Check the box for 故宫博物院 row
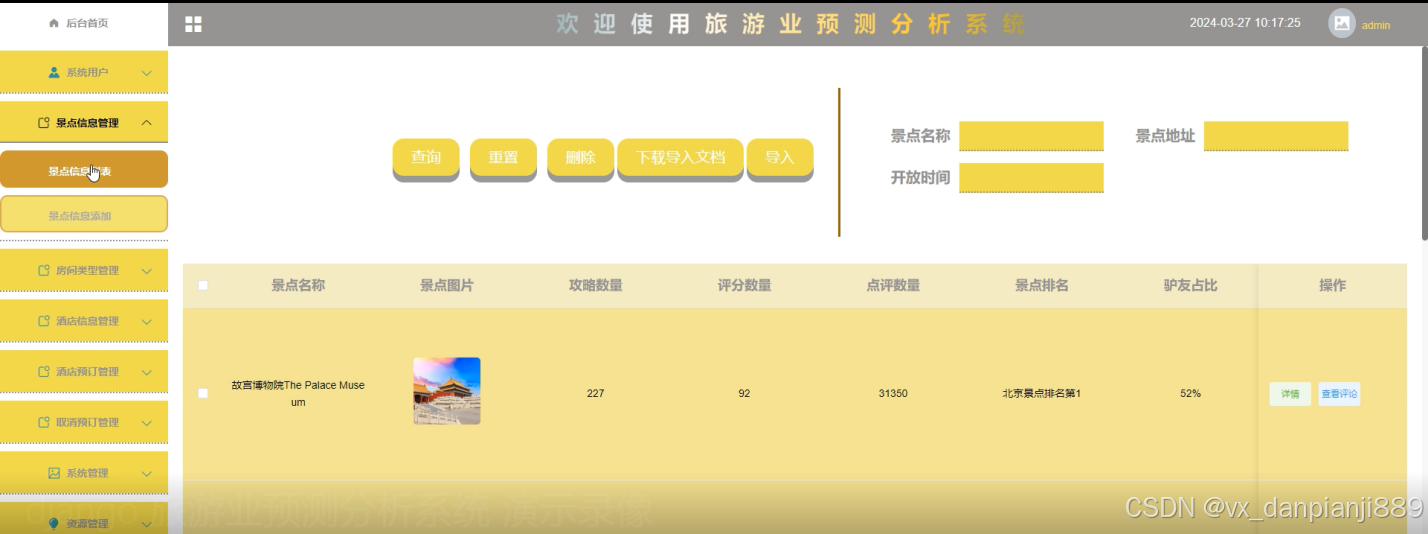Viewport: 1428px width, 534px height. pos(203,393)
